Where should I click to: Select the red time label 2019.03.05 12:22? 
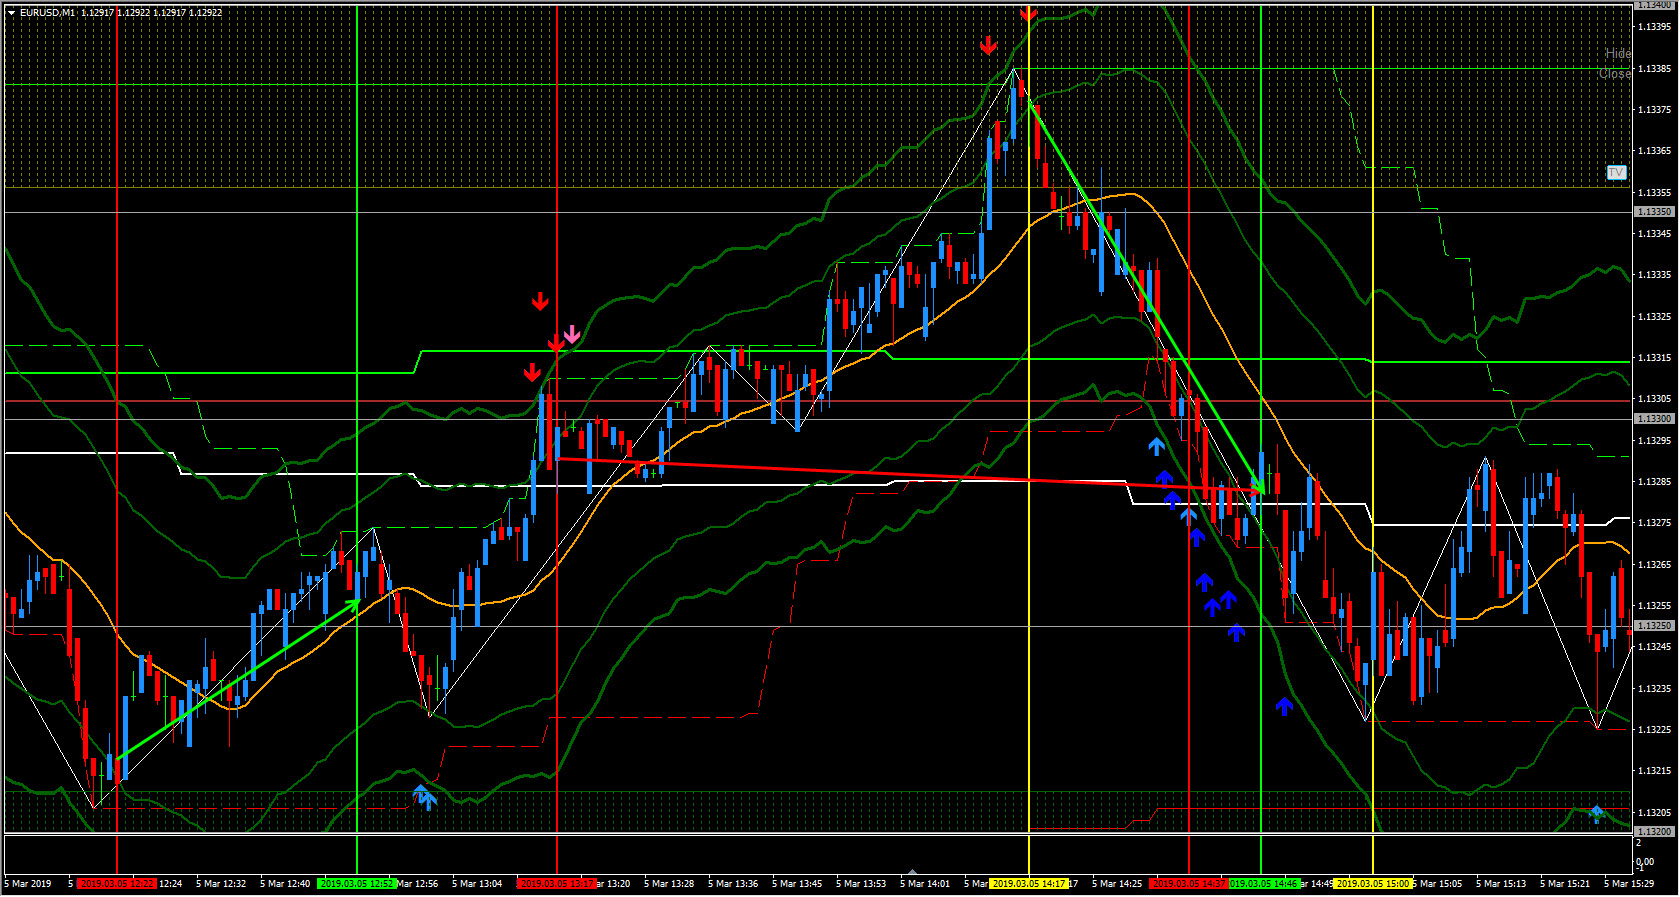click(117, 883)
